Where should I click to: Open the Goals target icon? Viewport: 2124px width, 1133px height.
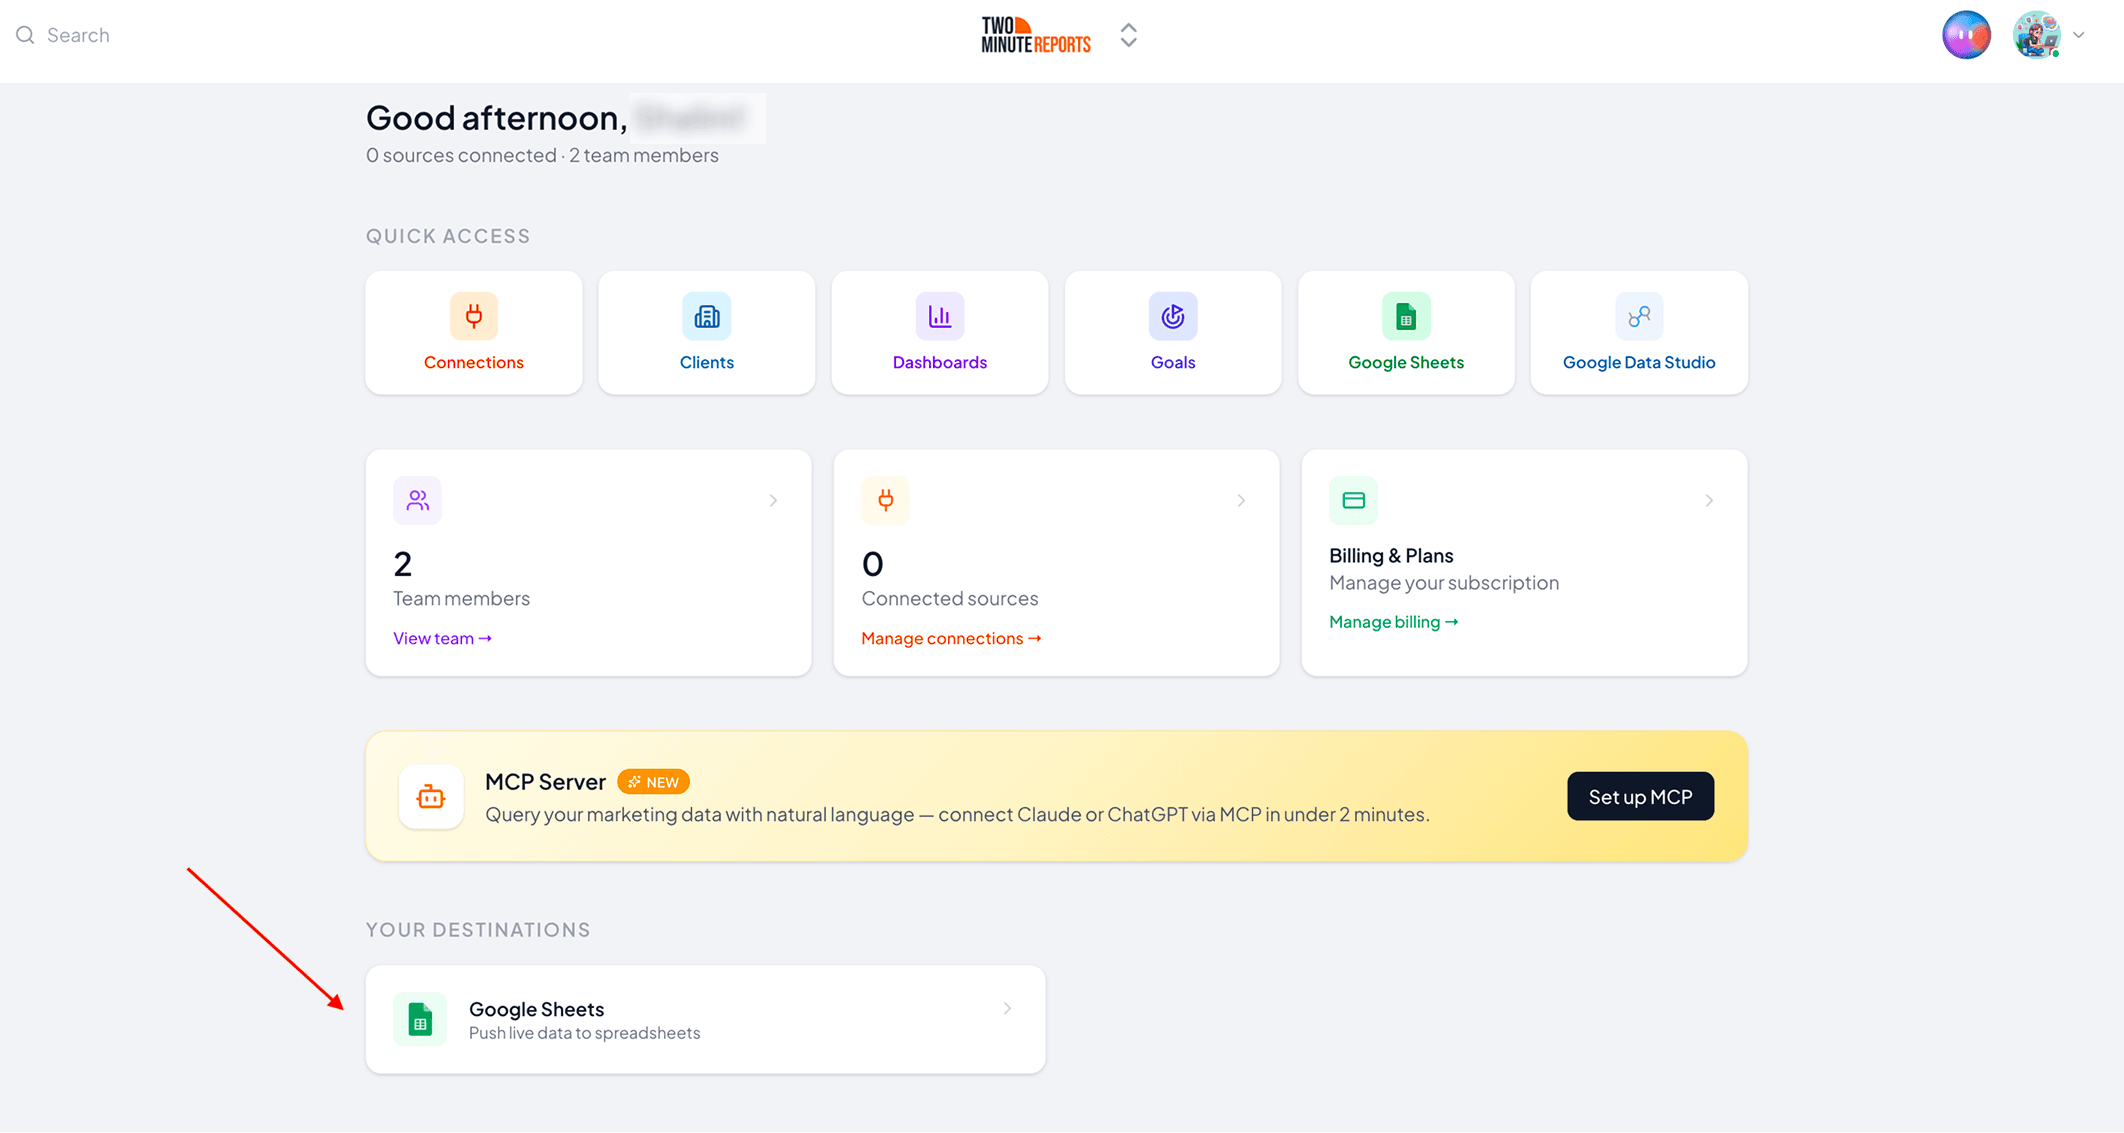pyautogui.click(x=1173, y=317)
